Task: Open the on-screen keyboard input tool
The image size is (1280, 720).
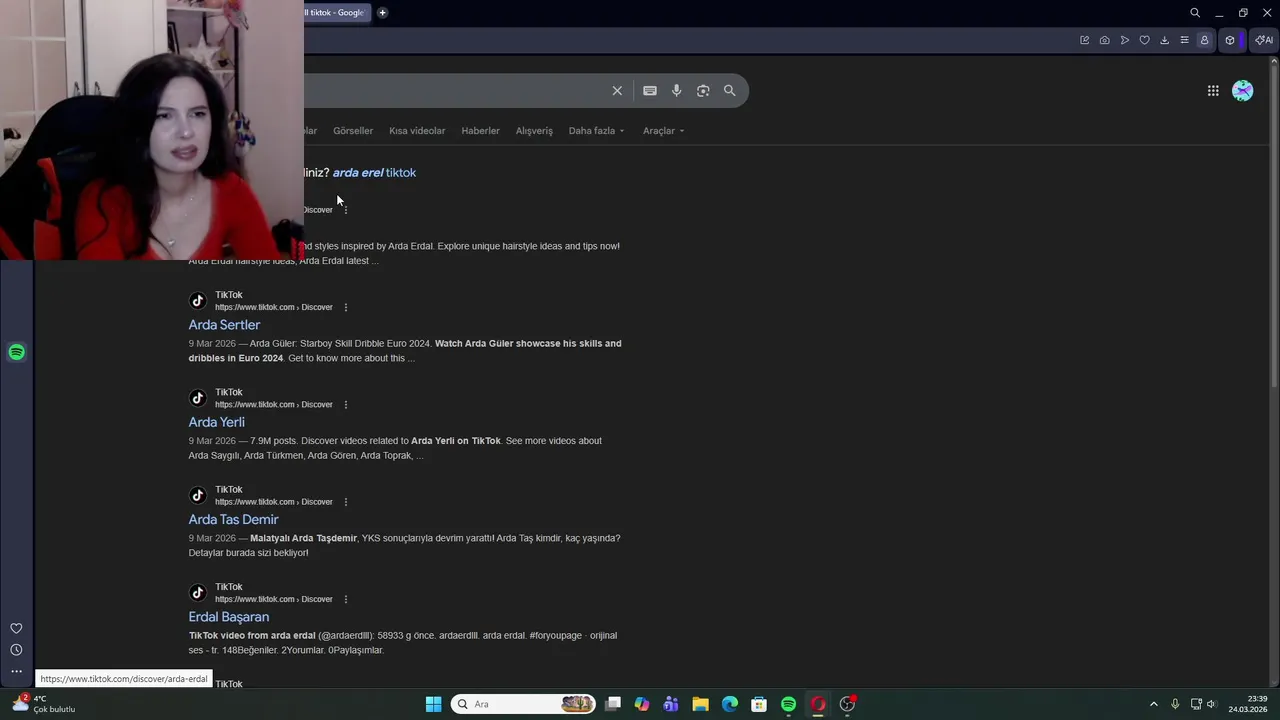Action: tap(650, 91)
